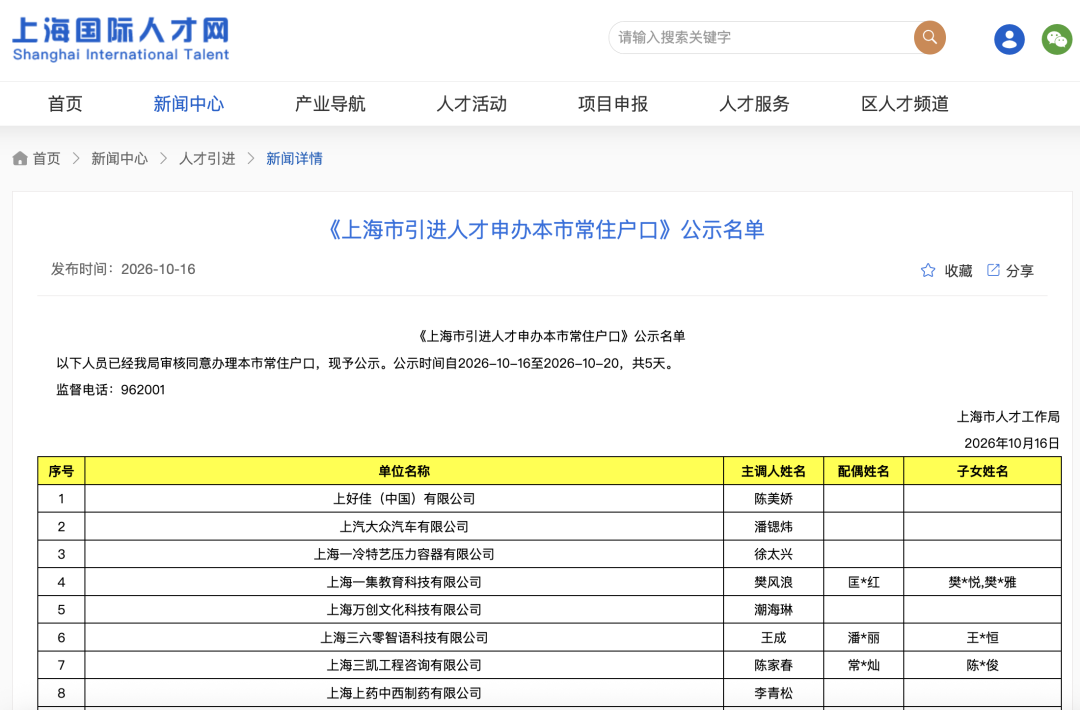This screenshot has height=710, width=1080.
Task: Go to 新闻中心 breadcrumb link
Action: (120, 158)
